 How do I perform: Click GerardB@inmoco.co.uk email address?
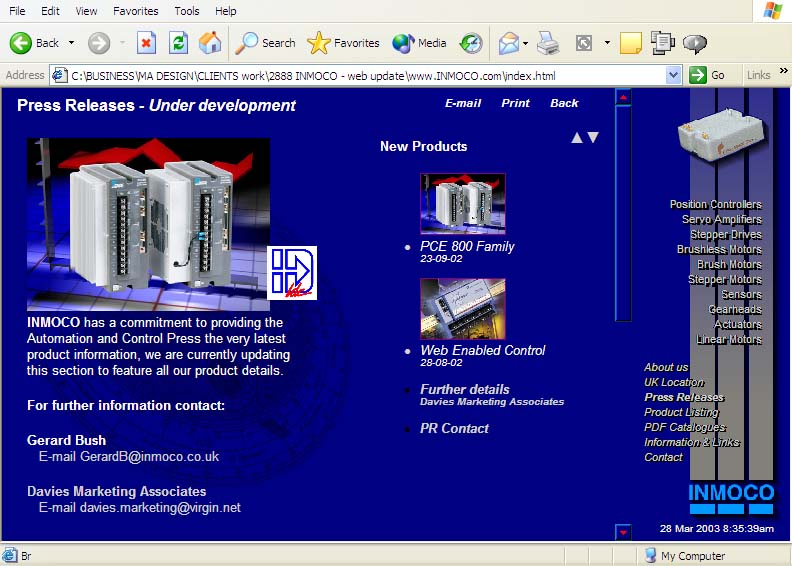point(150,456)
